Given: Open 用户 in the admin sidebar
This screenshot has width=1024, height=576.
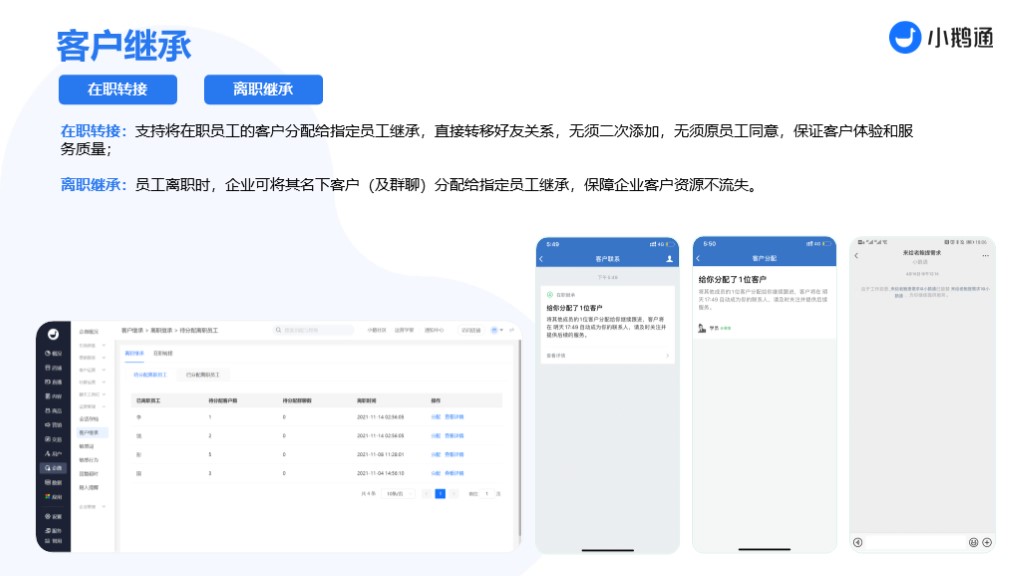Looking at the screenshot, I should pos(54,454).
